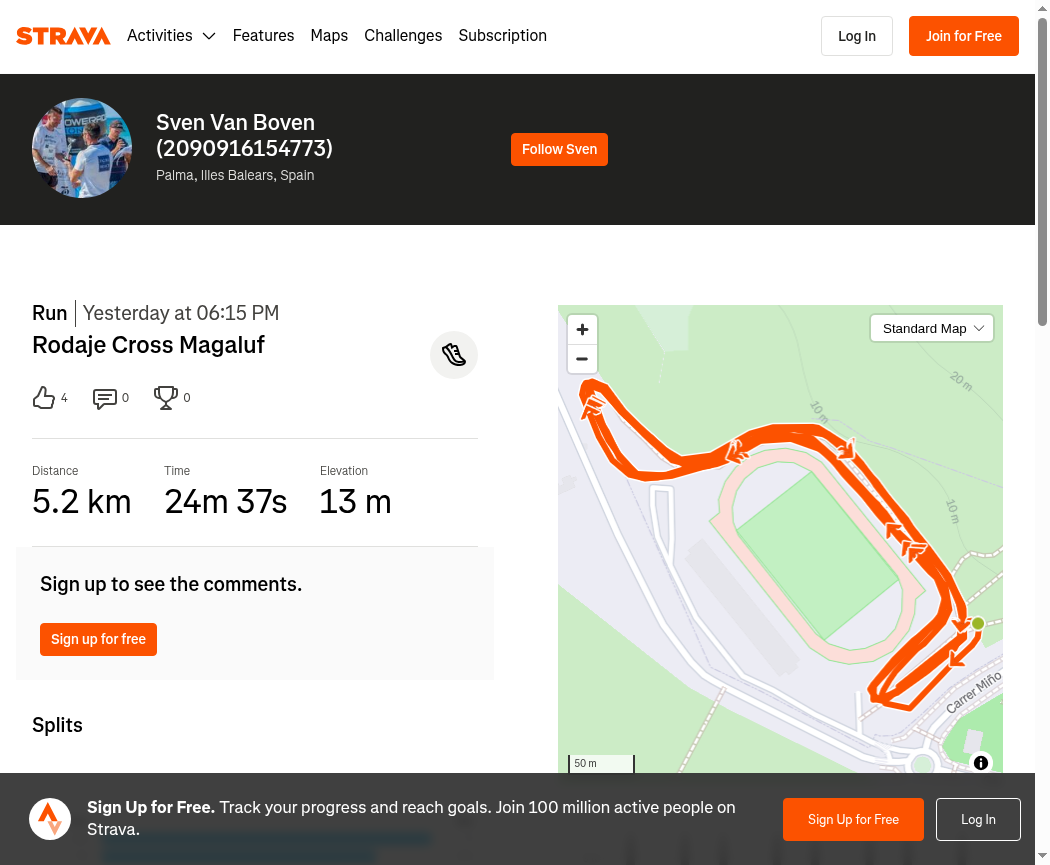
Task: Click the trophy achievements icon
Action: coord(165,398)
